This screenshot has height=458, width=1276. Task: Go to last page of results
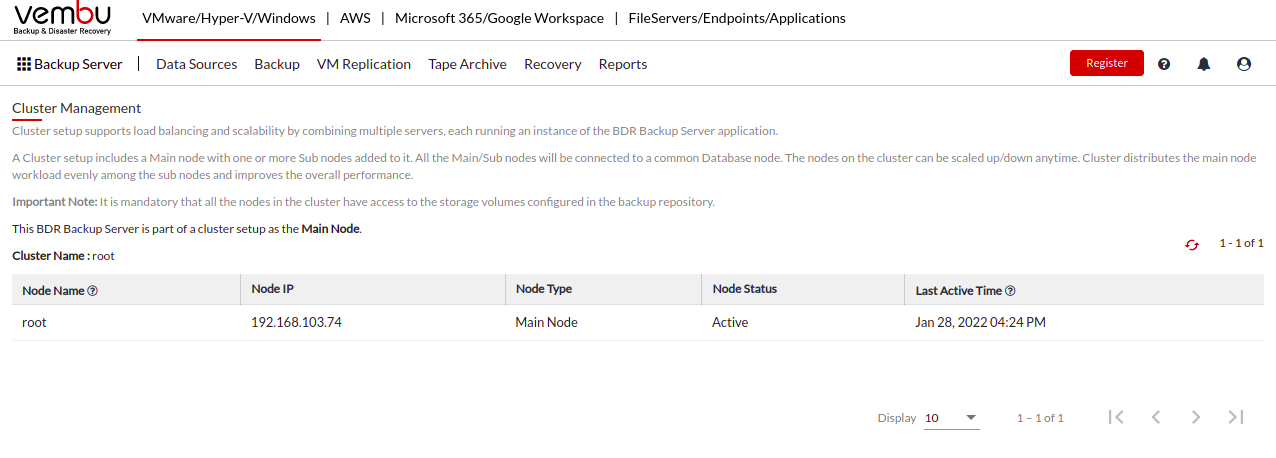point(1236,417)
